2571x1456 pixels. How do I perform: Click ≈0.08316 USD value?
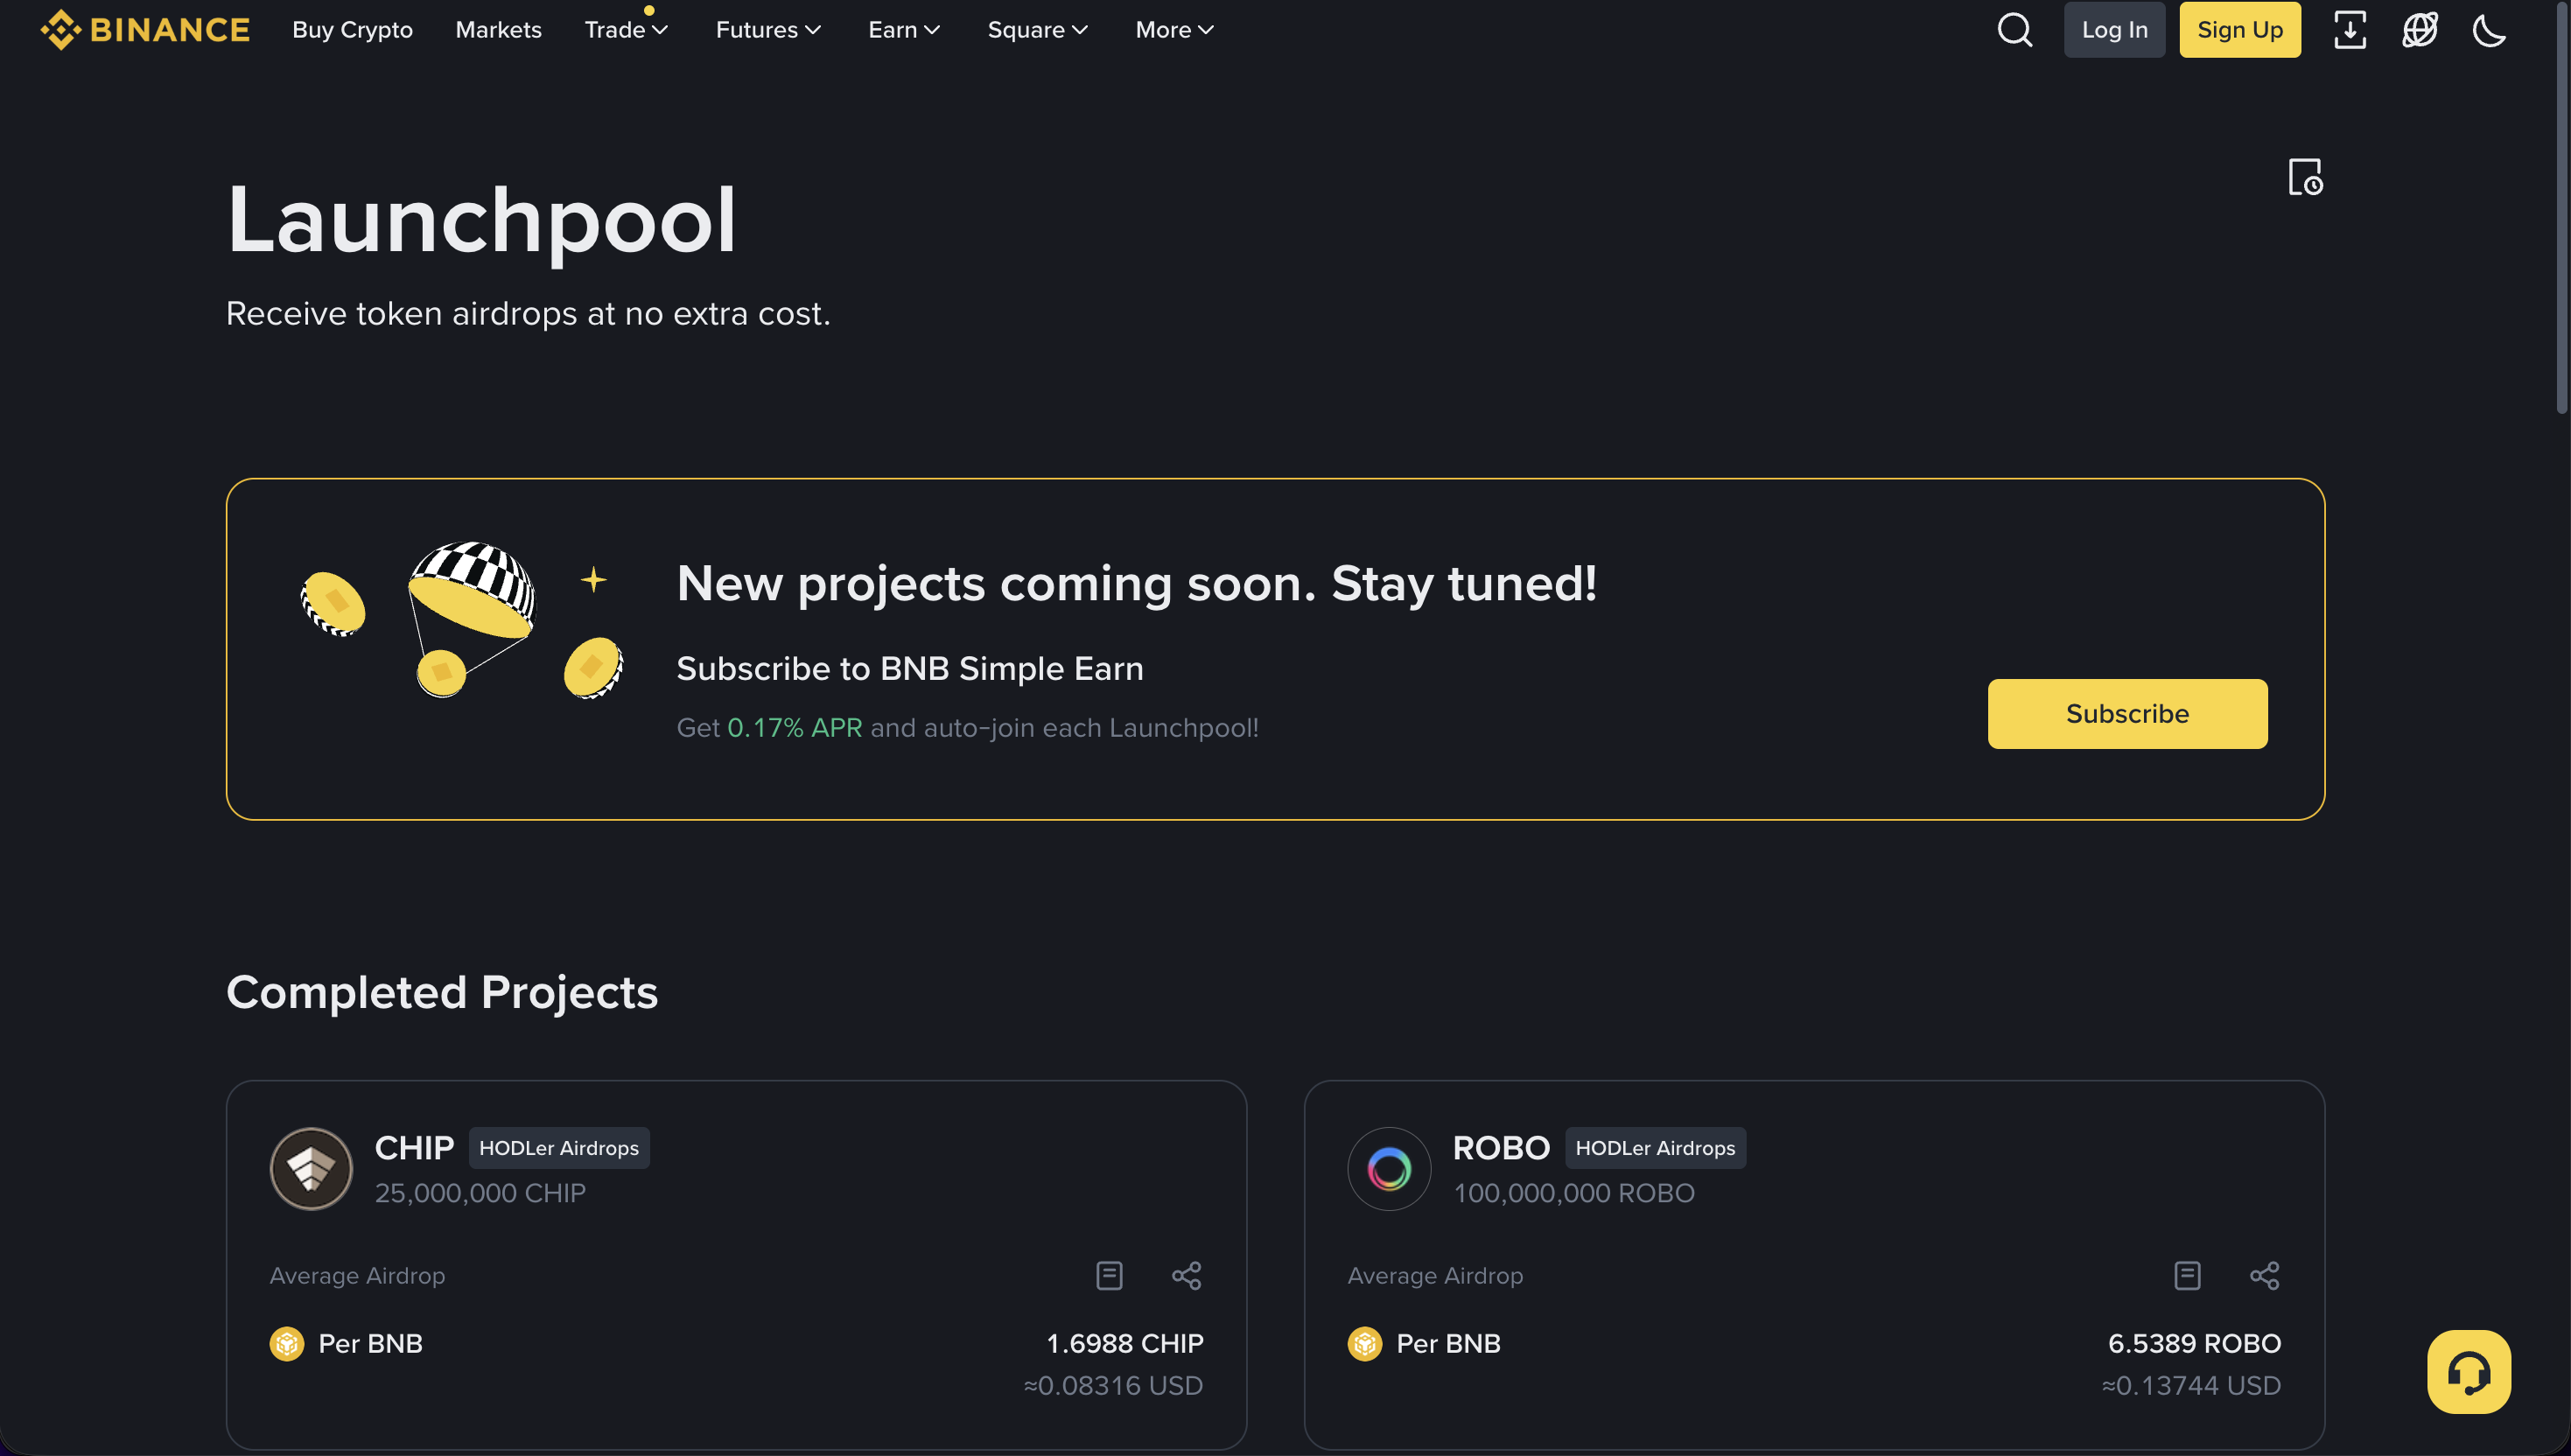point(1113,1385)
